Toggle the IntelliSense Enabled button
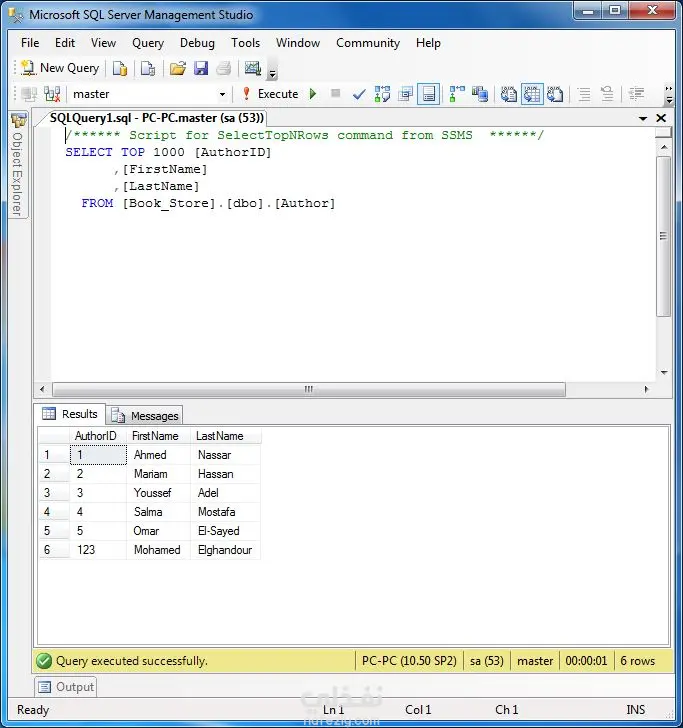This screenshot has height=728, width=683. tap(429, 94)
